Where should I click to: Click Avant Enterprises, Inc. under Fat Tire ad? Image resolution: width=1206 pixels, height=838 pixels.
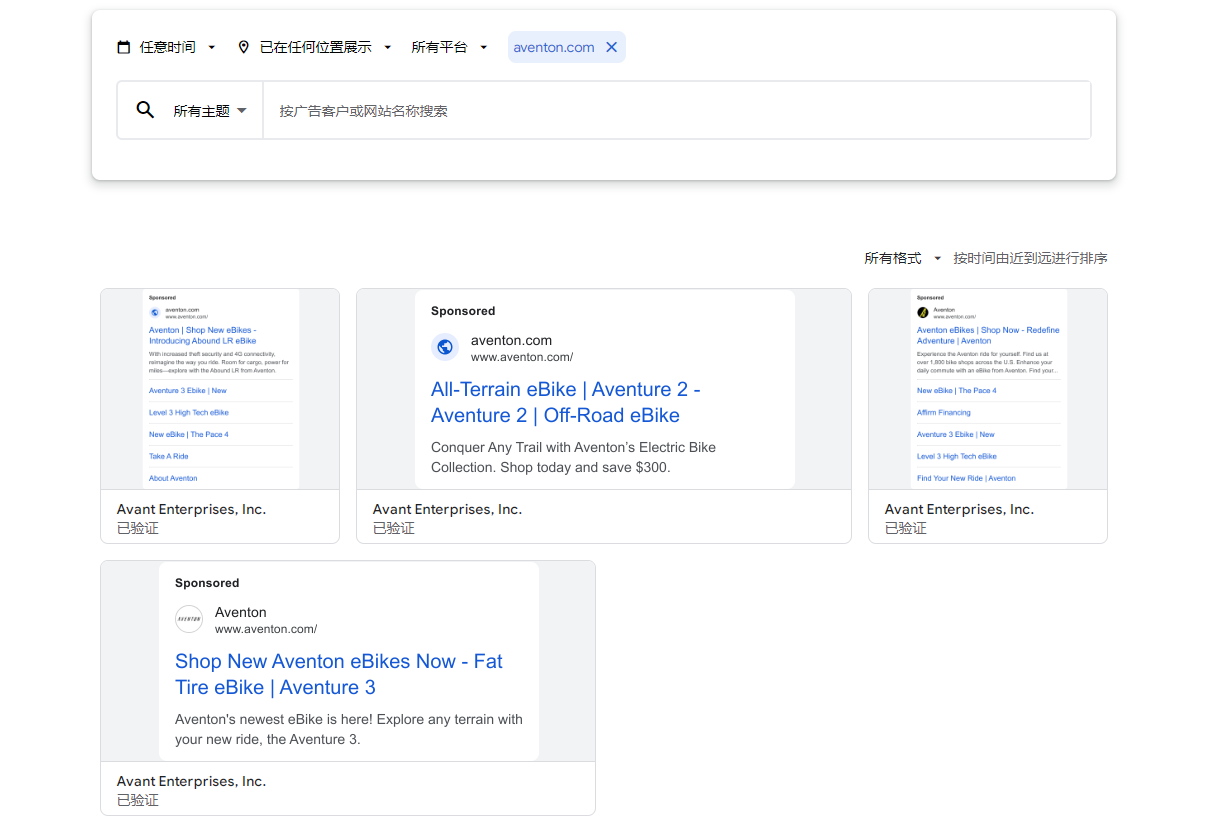click(191, 781)
